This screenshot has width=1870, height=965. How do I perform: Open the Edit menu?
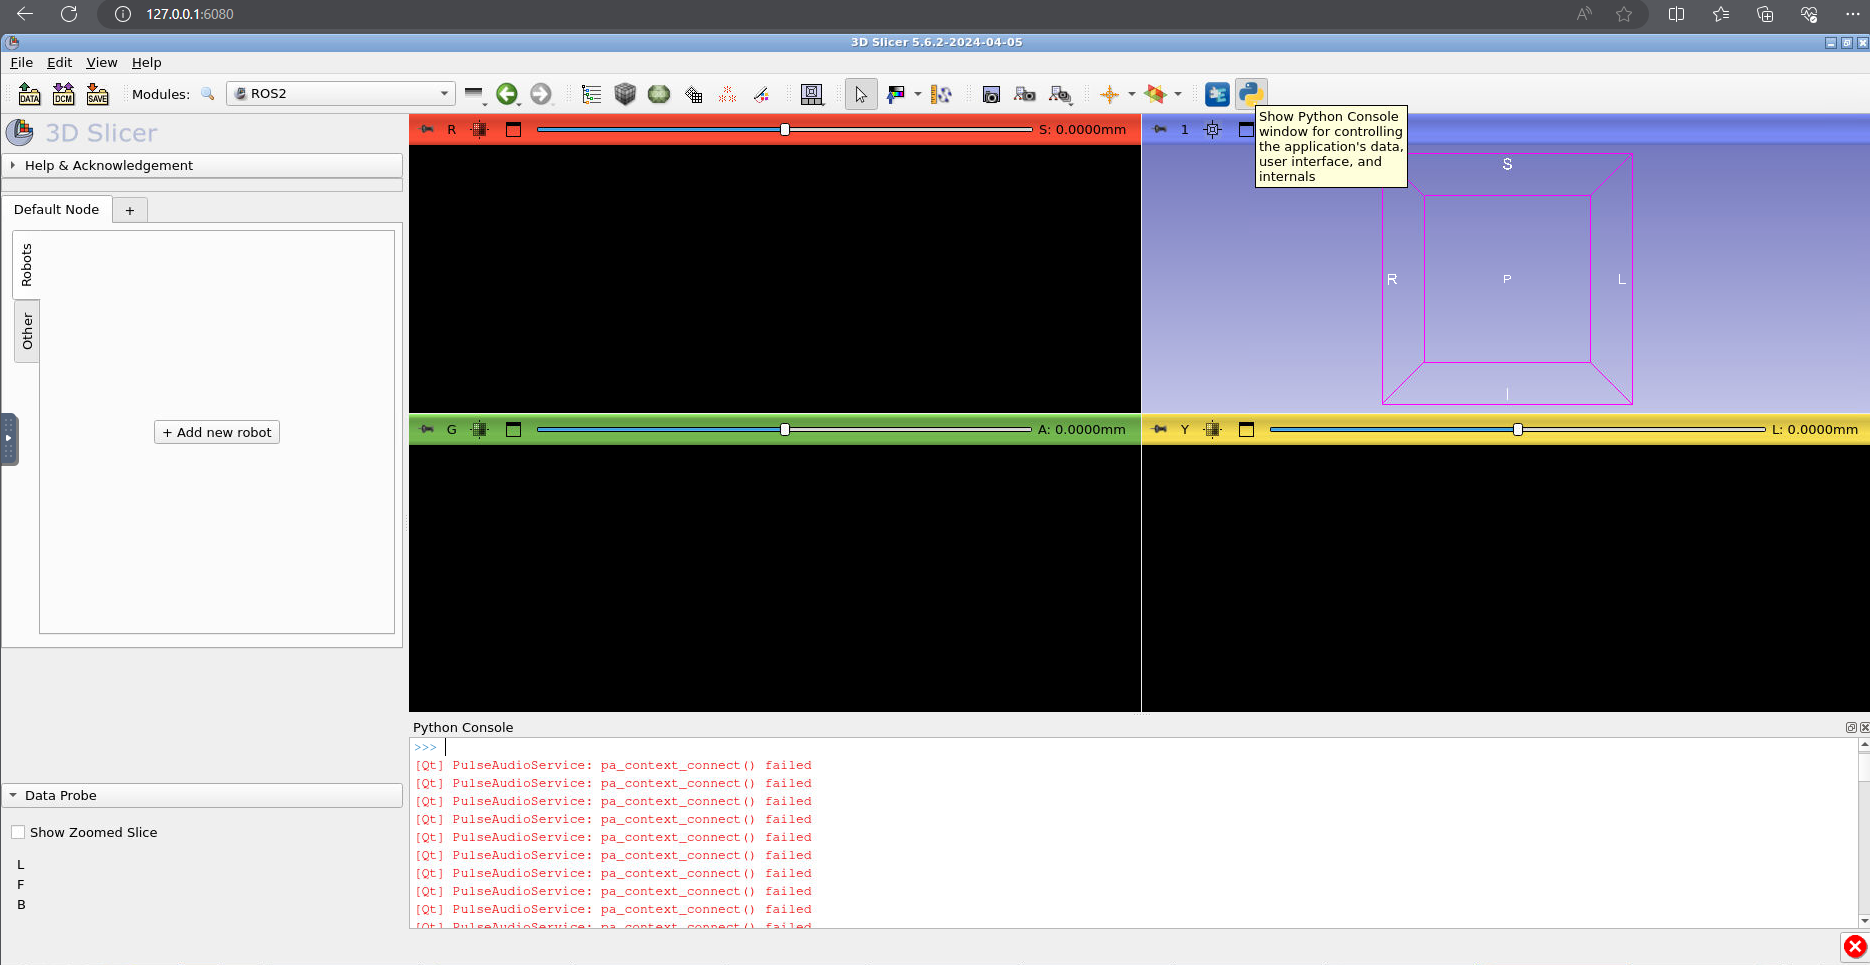coord(59,62)
